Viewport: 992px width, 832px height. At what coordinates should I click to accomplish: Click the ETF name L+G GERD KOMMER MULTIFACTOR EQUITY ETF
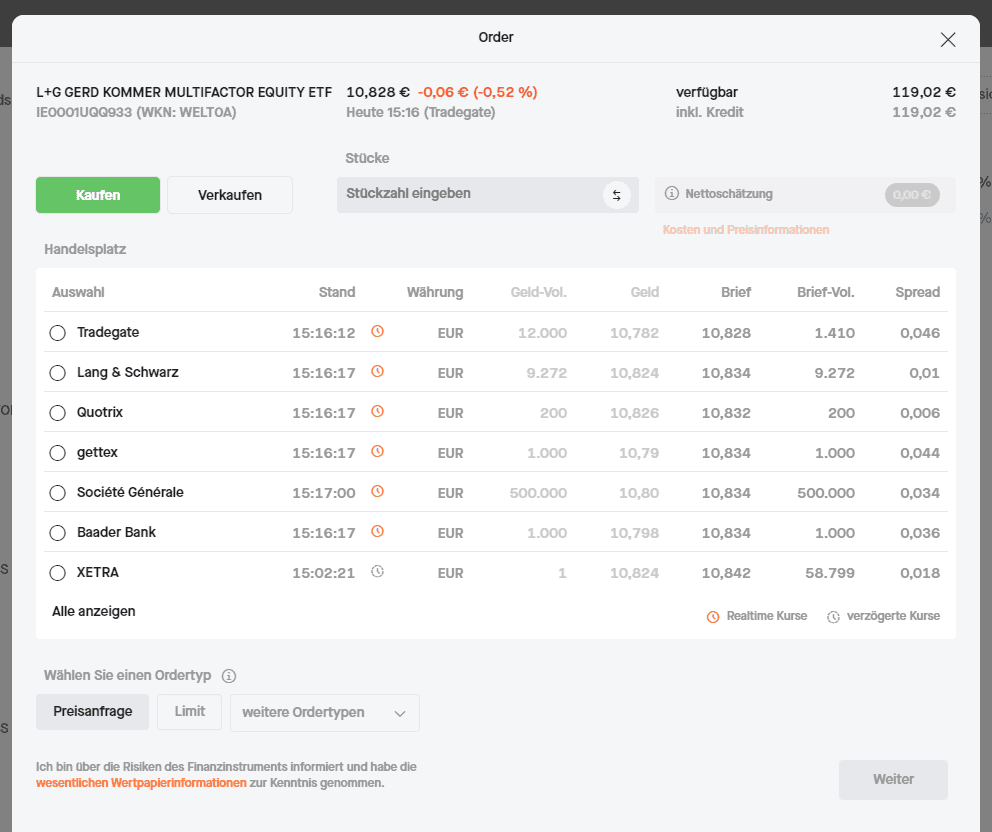tap(184, 92)
